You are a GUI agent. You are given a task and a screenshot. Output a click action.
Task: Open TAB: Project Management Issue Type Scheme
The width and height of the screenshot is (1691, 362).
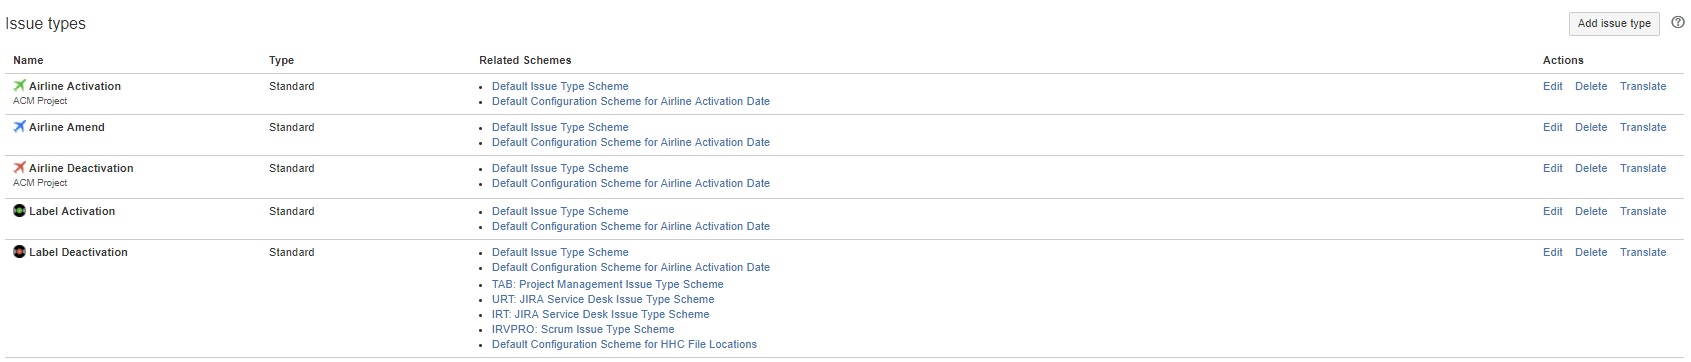click(607, 285)
